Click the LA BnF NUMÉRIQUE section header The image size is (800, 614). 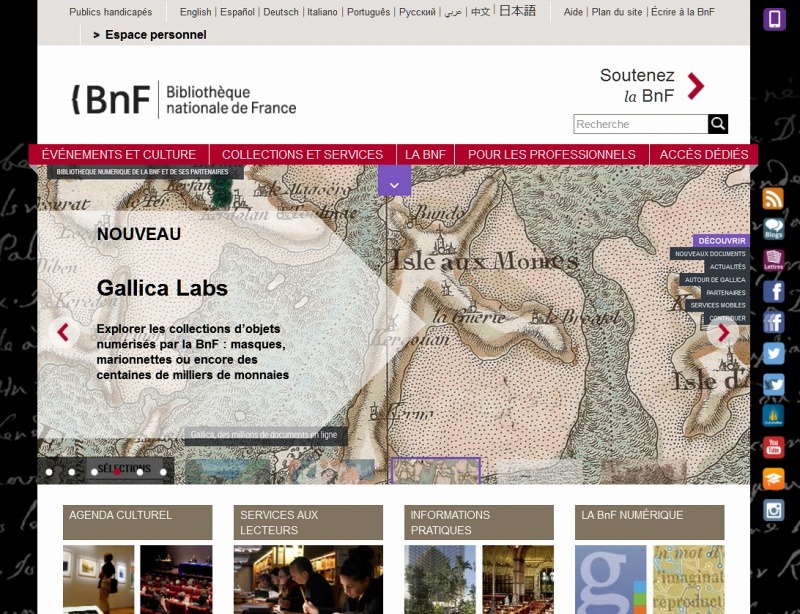click(649, 522)
